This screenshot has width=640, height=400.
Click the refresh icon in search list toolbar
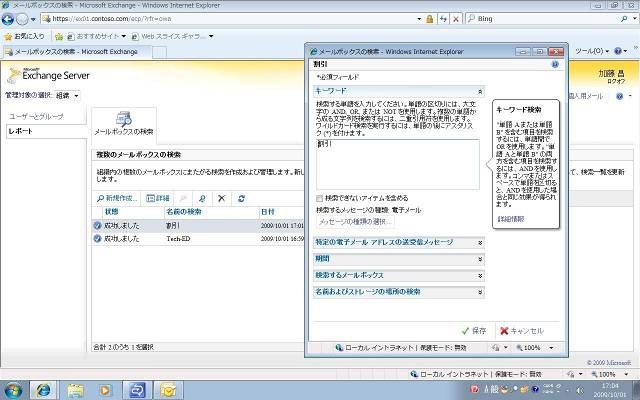pos(241,198)
